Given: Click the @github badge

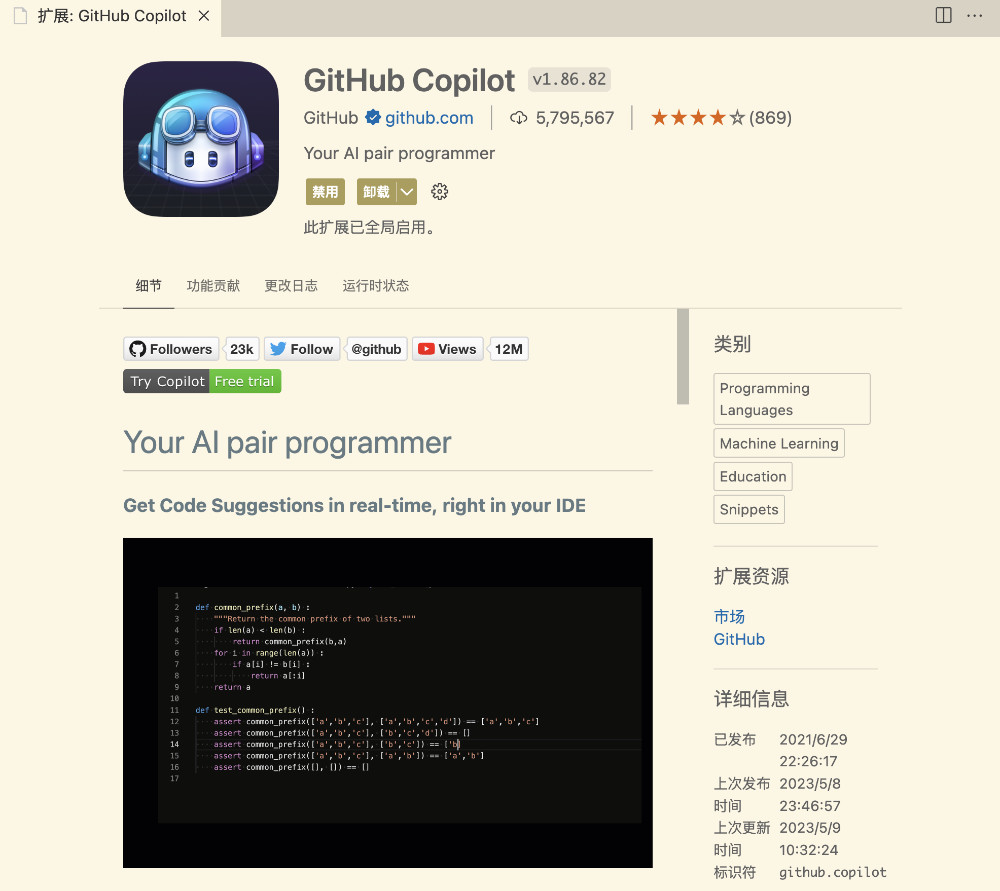Looking at the screenshot, I should (376, 349).
